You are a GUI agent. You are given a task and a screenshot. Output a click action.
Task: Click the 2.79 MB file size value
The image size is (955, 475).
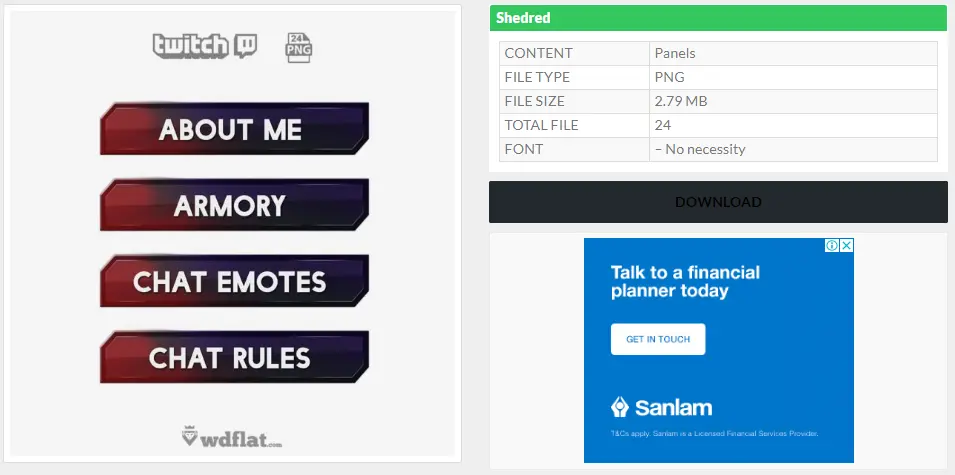(x=680, y=101)
